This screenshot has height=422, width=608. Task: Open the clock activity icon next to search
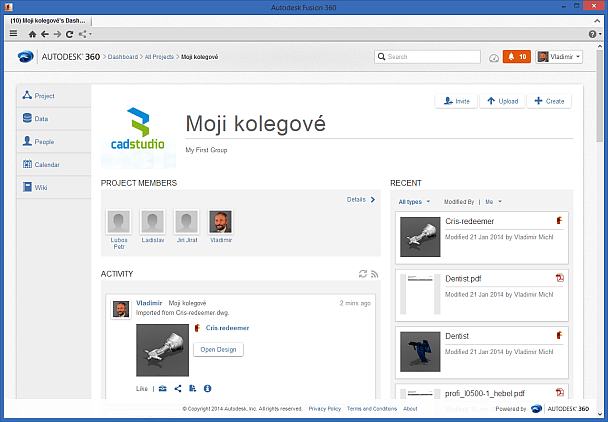(x=494, y=58)
